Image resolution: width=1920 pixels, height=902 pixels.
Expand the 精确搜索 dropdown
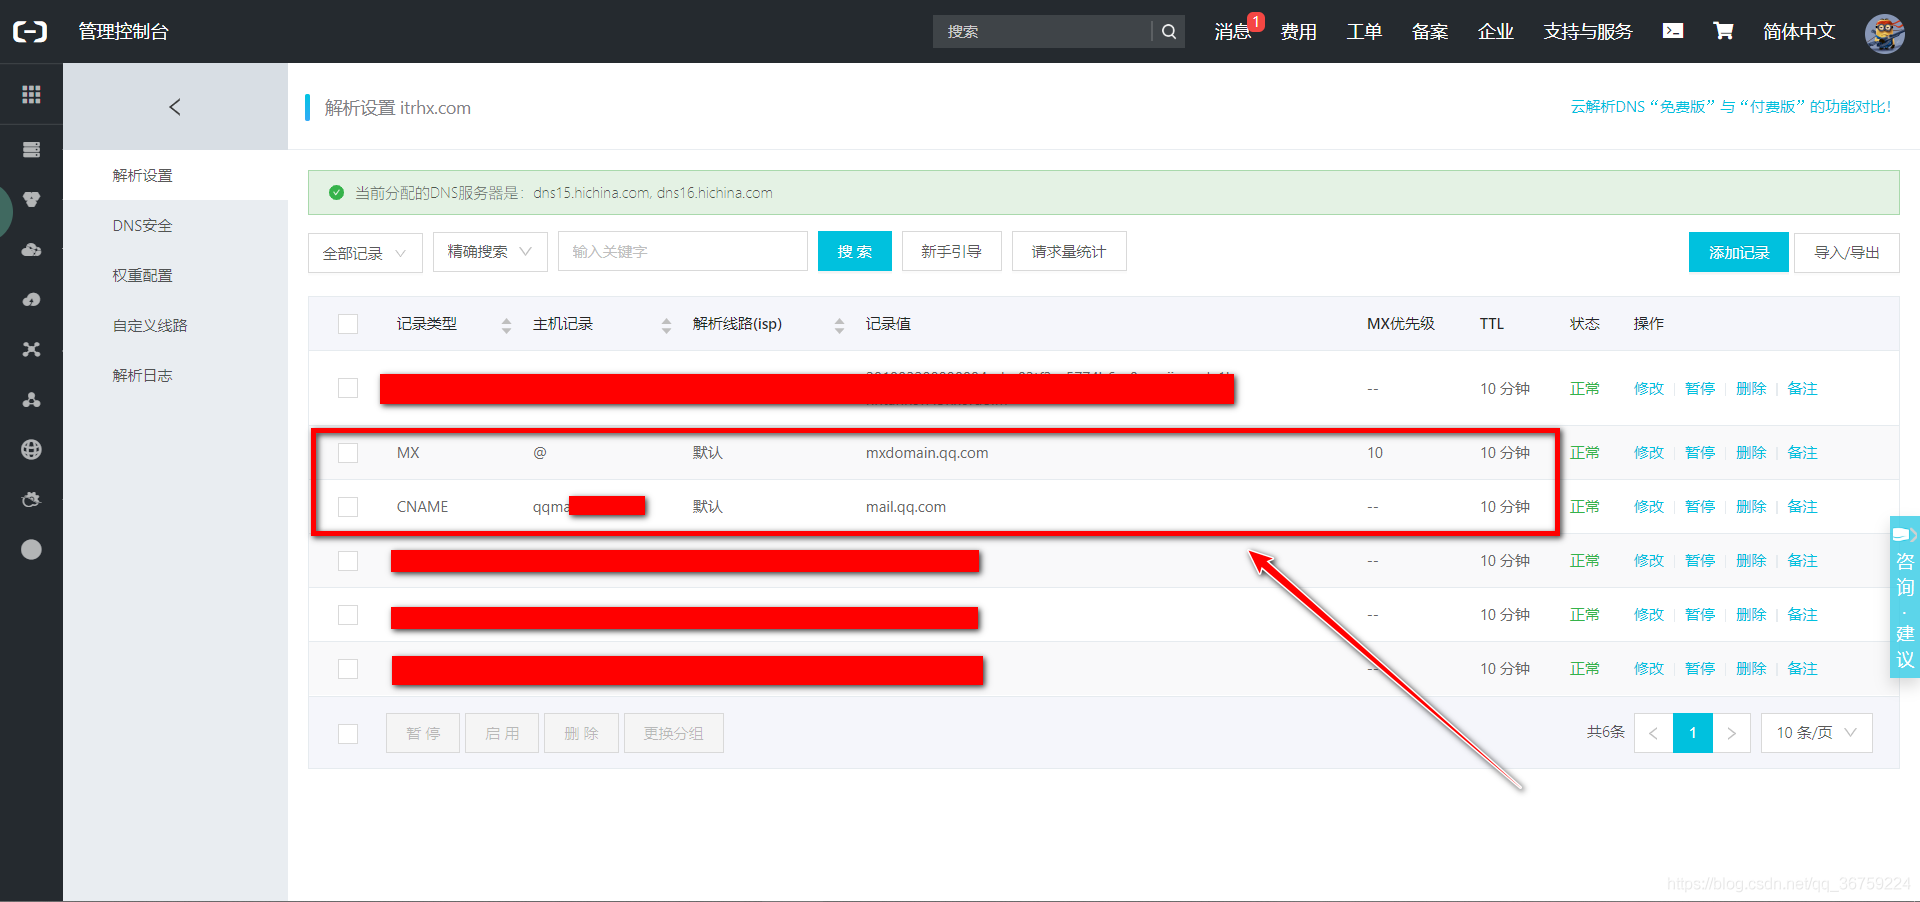(489, 252)
